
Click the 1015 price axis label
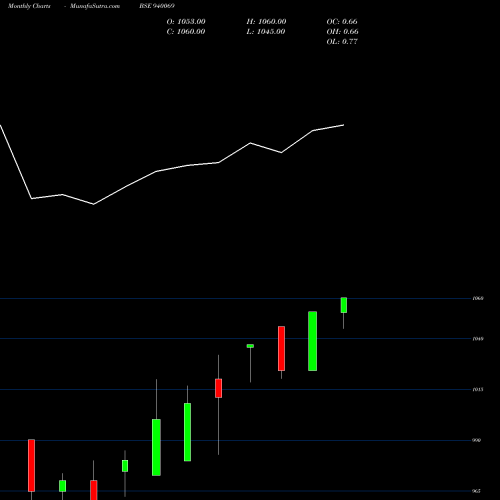478,389
